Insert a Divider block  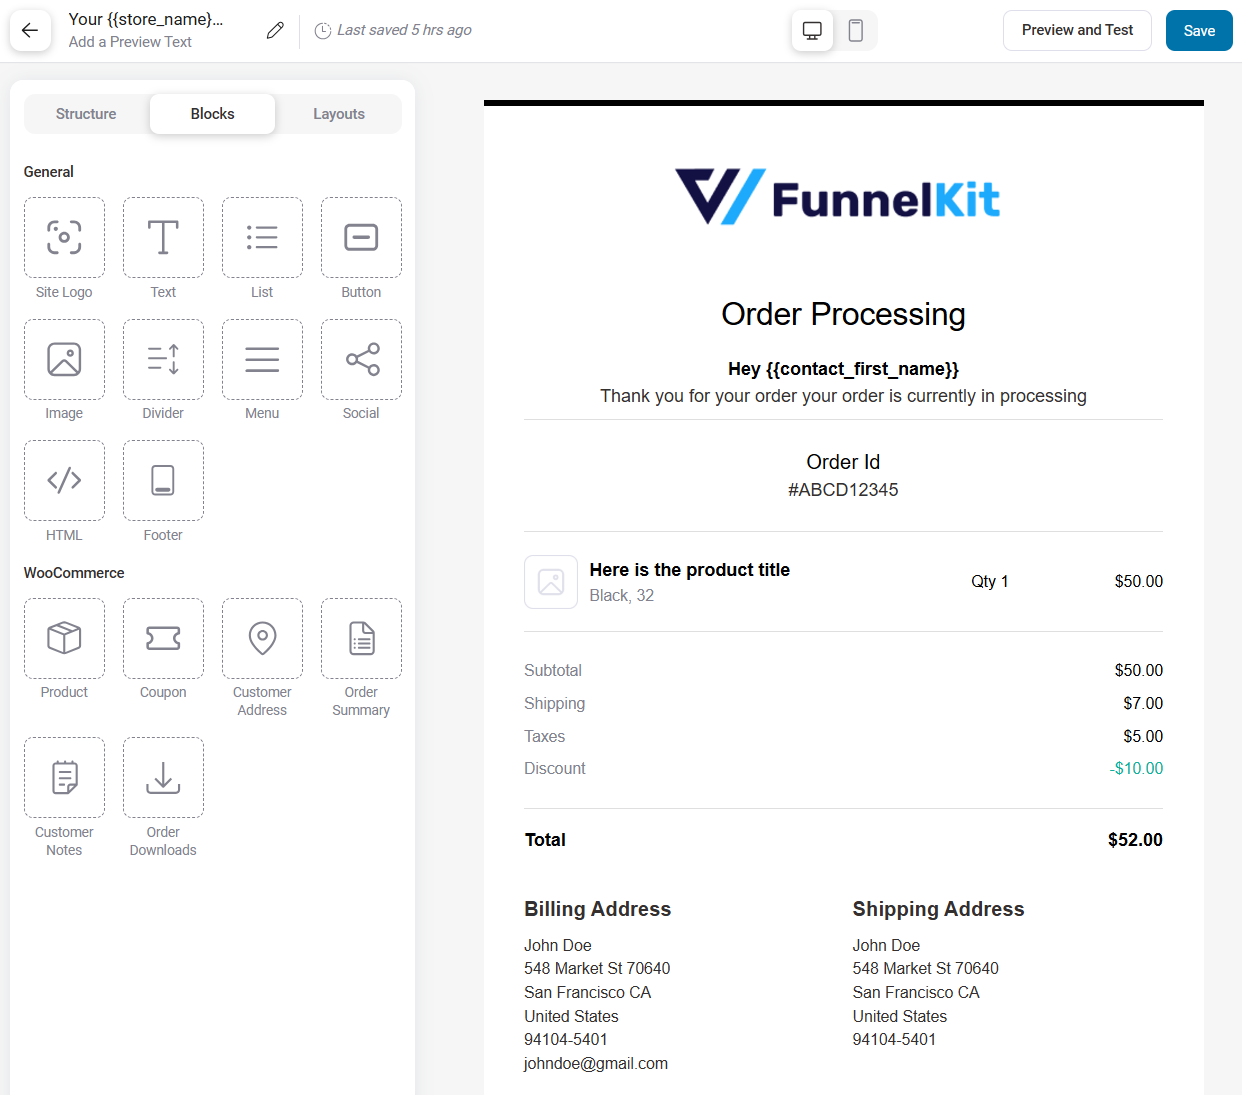click(x=163, y=359)
